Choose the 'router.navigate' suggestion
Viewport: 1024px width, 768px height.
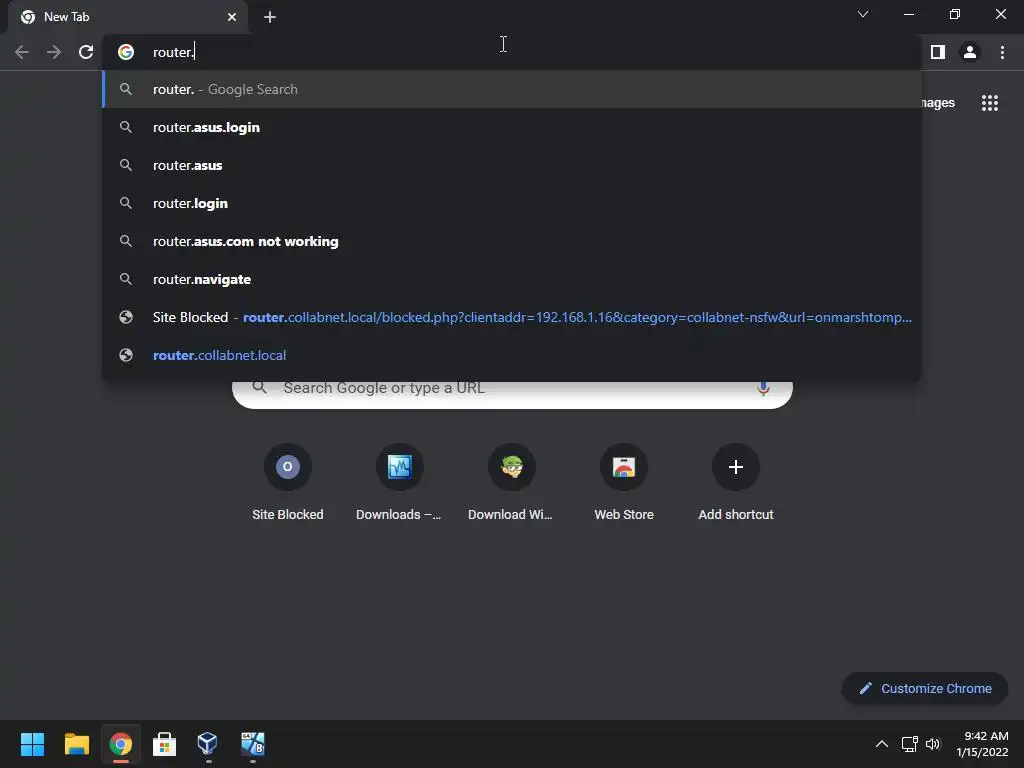pos(512,279)
